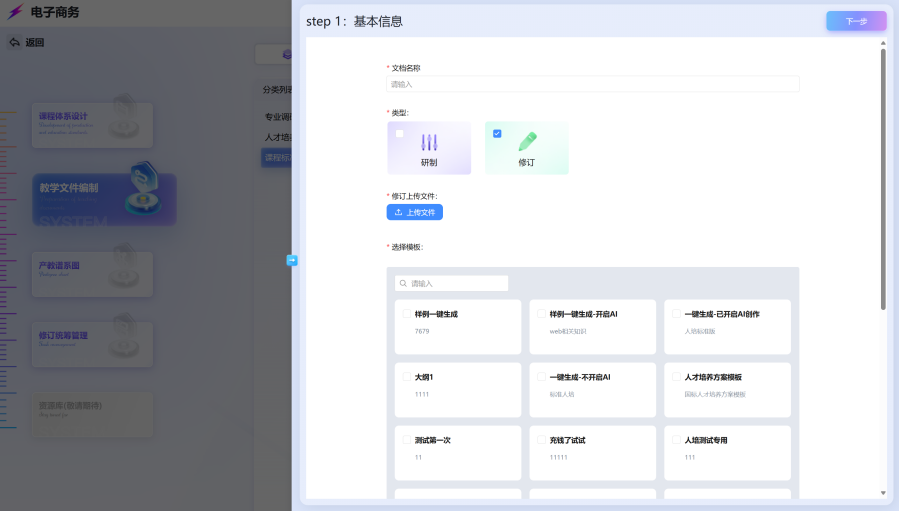Open the 产教谱系图 sidebar card
The width and height of the screenshot is (899, 511).
[92, 274]
